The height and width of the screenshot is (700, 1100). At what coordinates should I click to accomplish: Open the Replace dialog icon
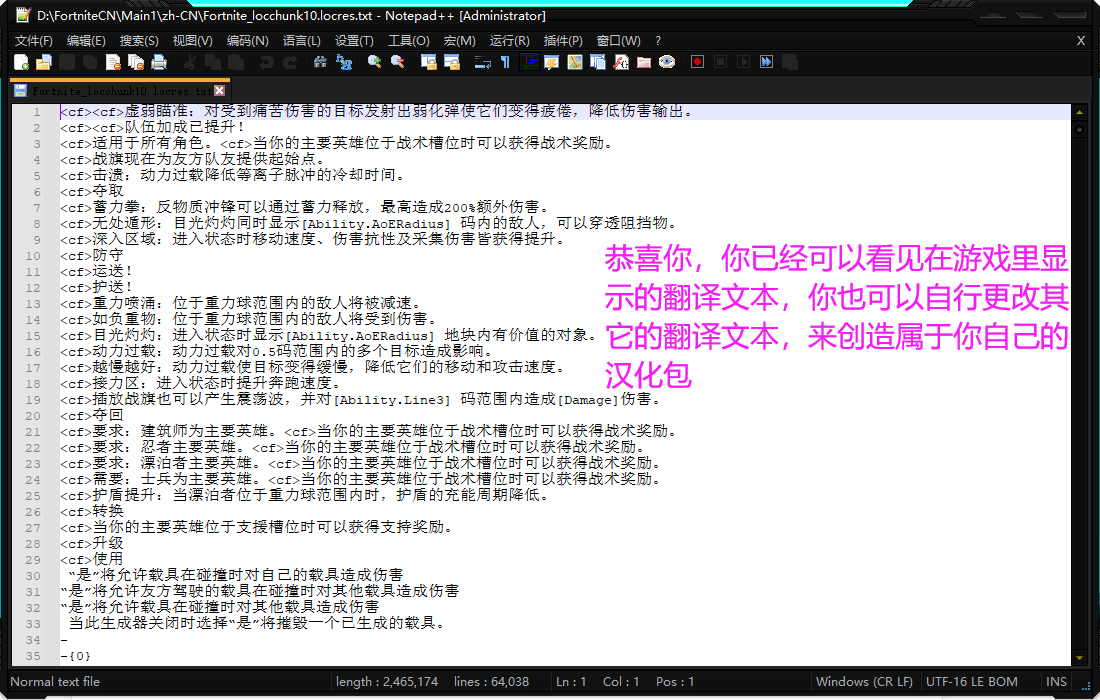[x=344, y=62]
